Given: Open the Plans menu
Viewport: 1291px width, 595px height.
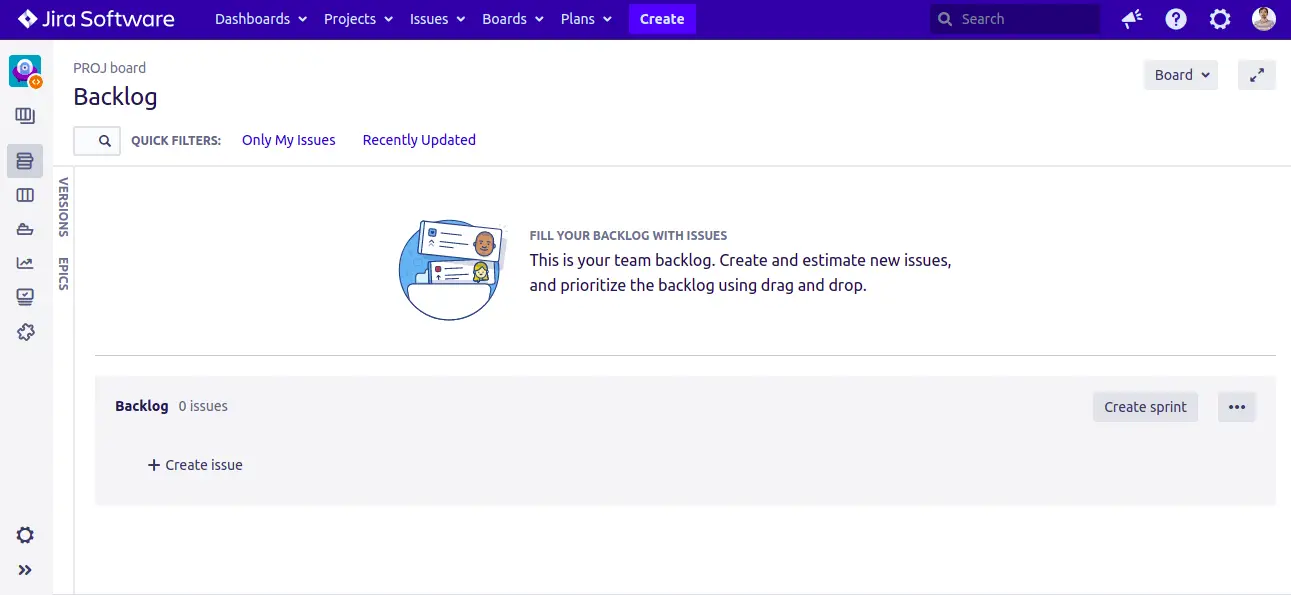Looking at the screenshot, I should (x=586, y=19).
